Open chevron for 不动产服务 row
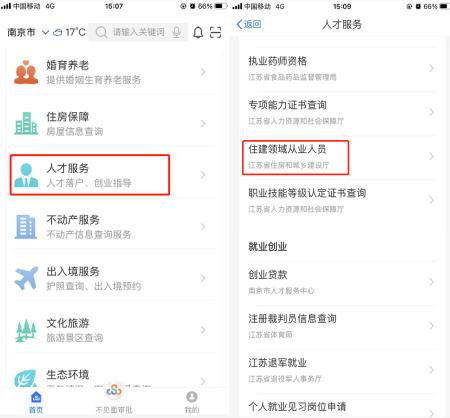Image resolution: width=450 pixels, height=418 pixels. tap(203, 227)
